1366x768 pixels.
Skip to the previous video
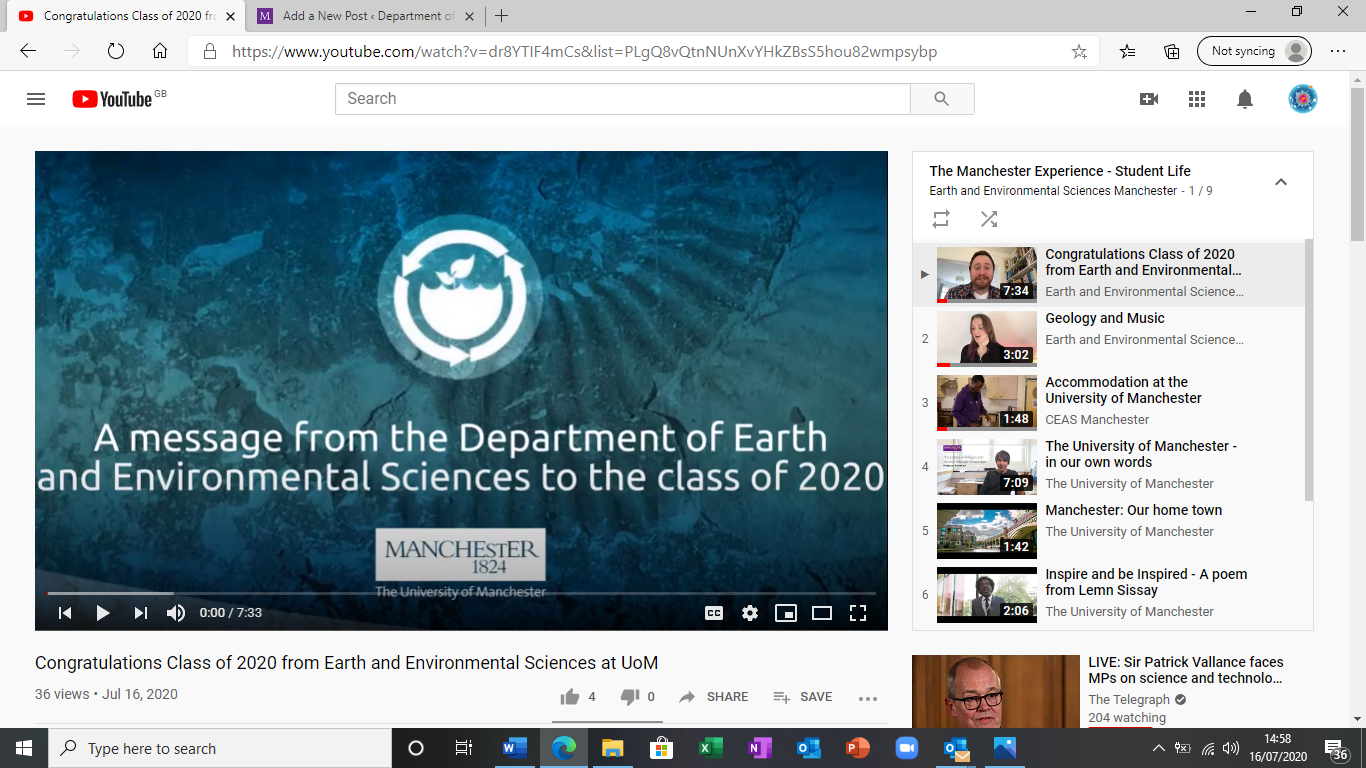pos(65,613)
